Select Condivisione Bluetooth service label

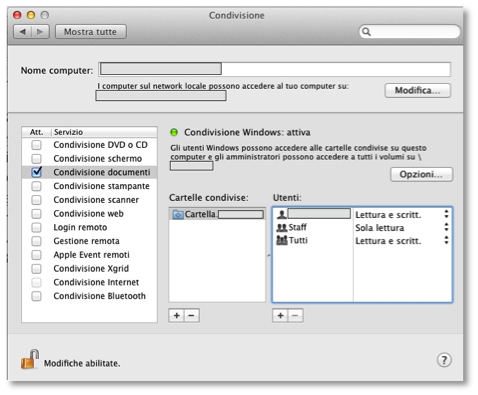click(x=99, y=296)
